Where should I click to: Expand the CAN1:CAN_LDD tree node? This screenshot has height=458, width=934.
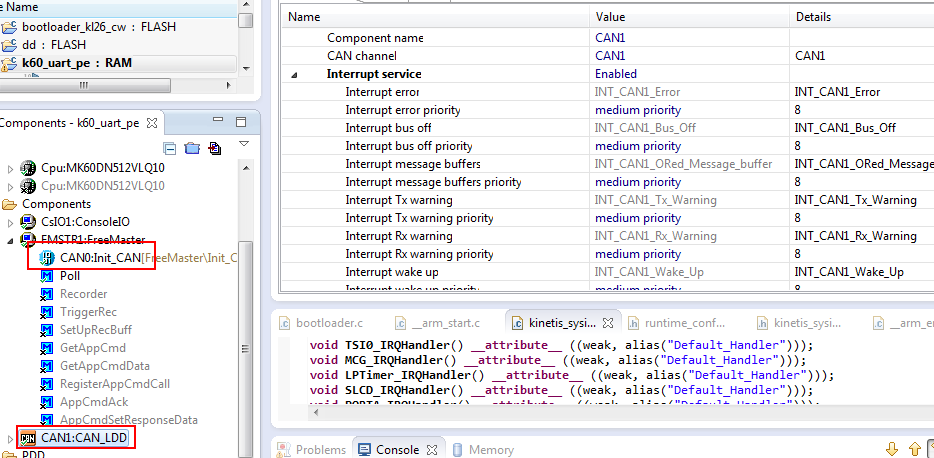click(11, 438)
